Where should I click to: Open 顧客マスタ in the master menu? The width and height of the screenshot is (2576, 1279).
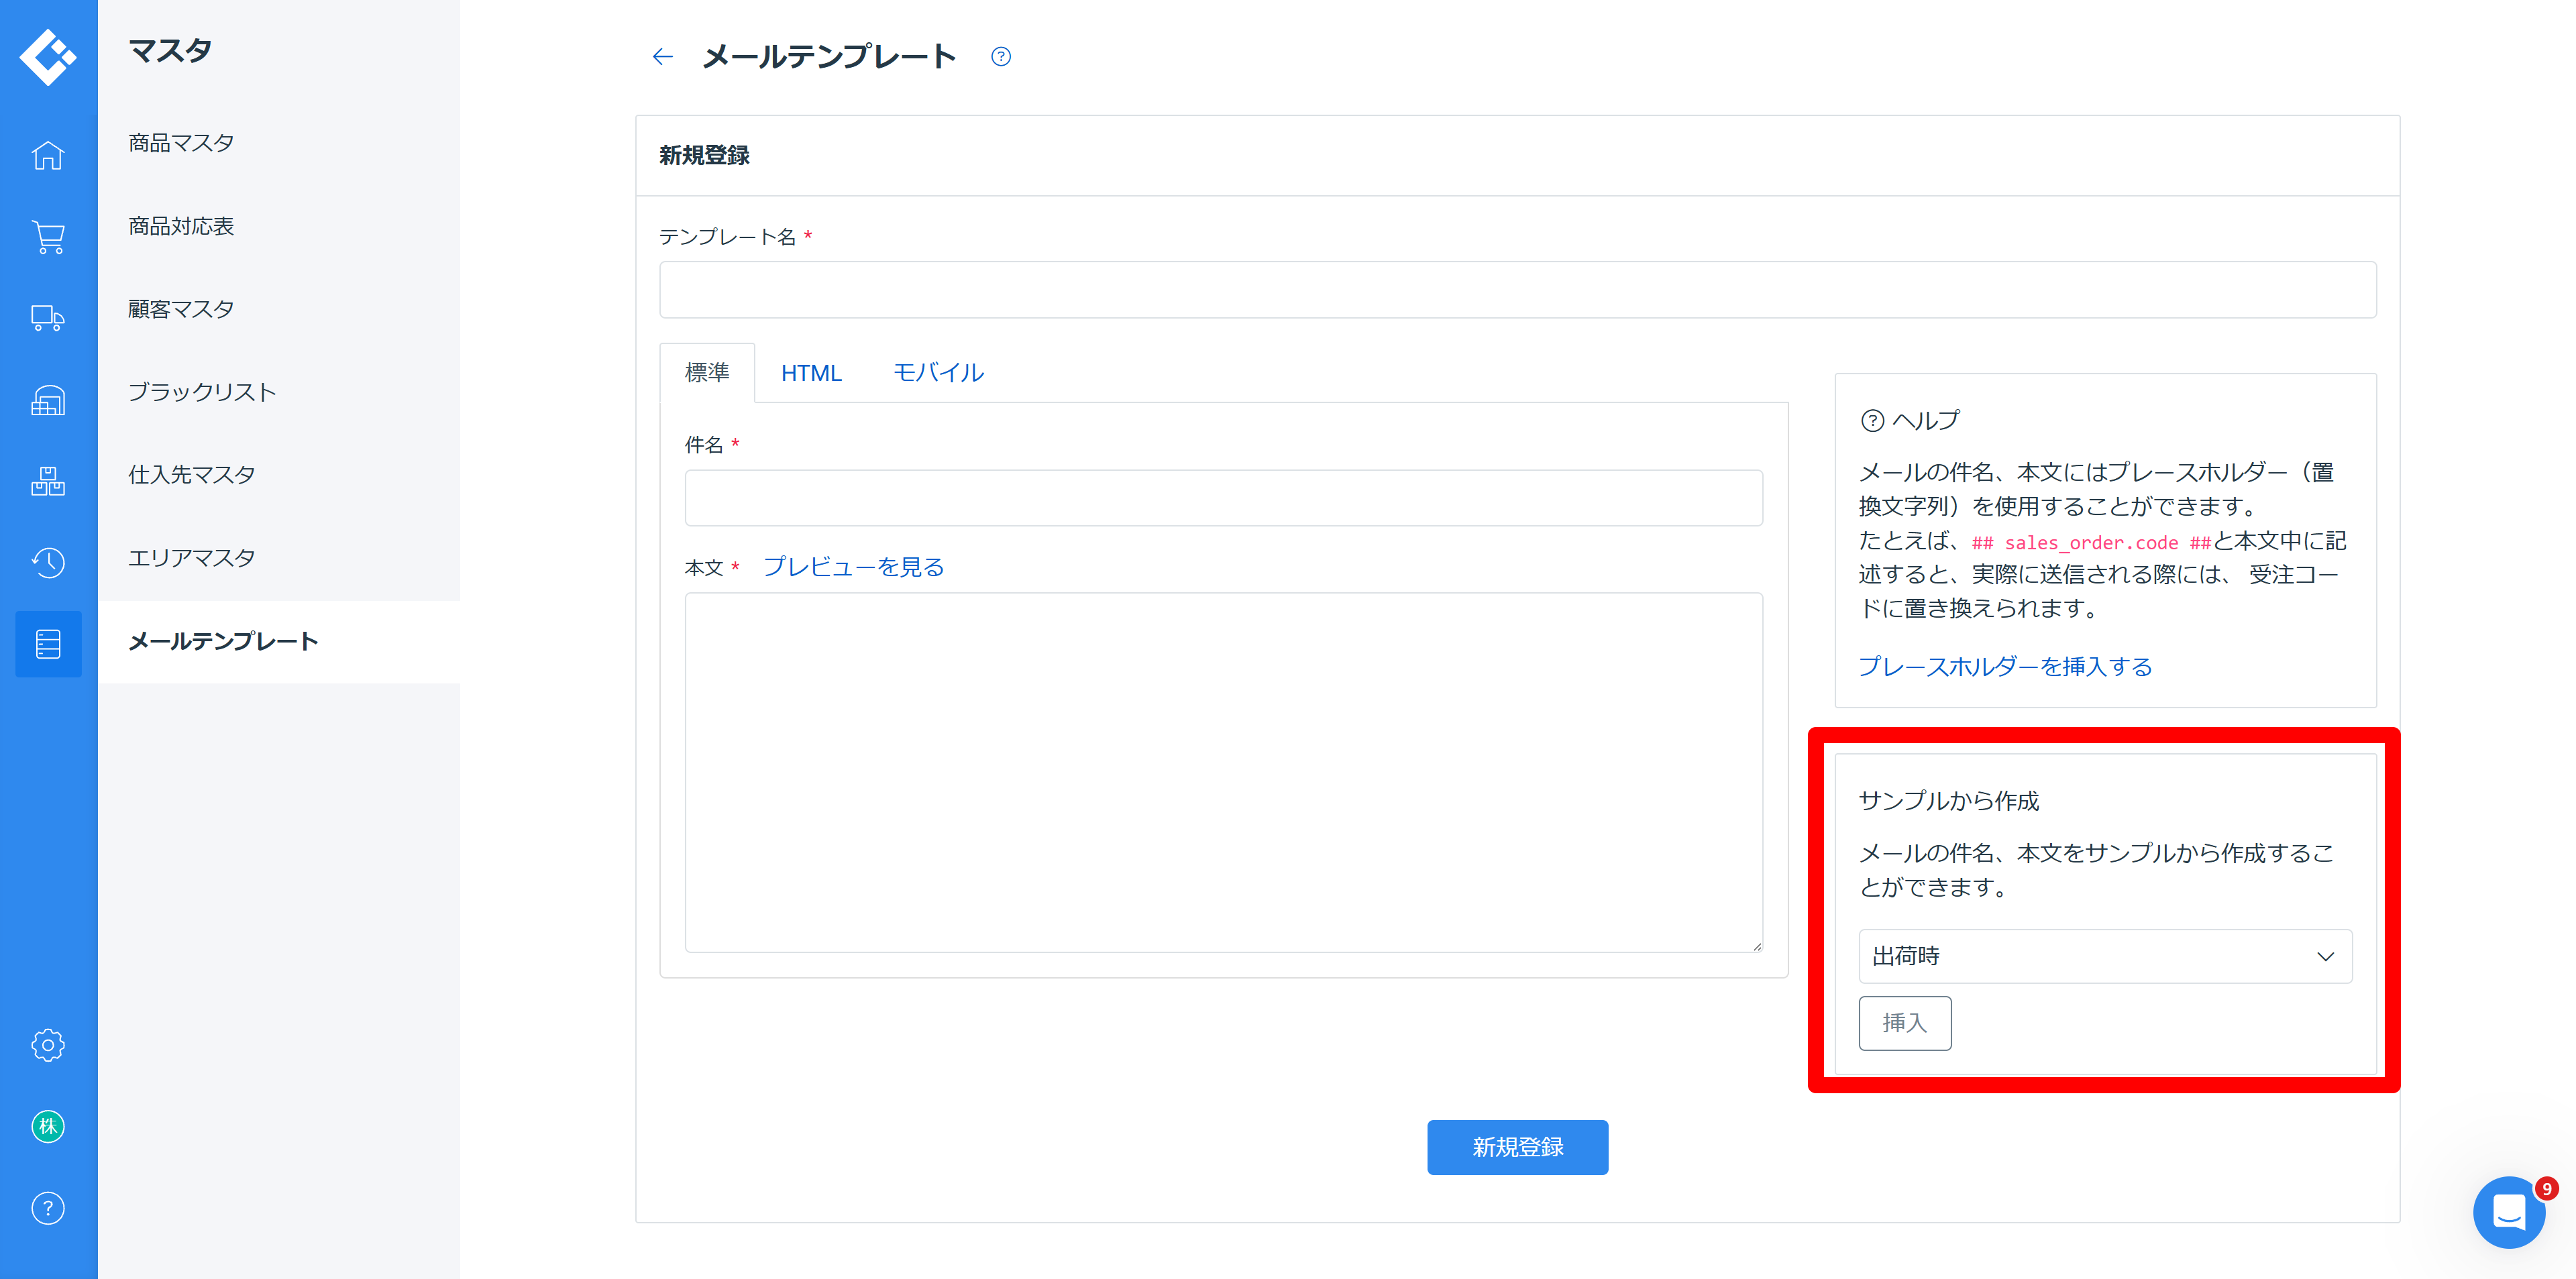tap(181, 309)
